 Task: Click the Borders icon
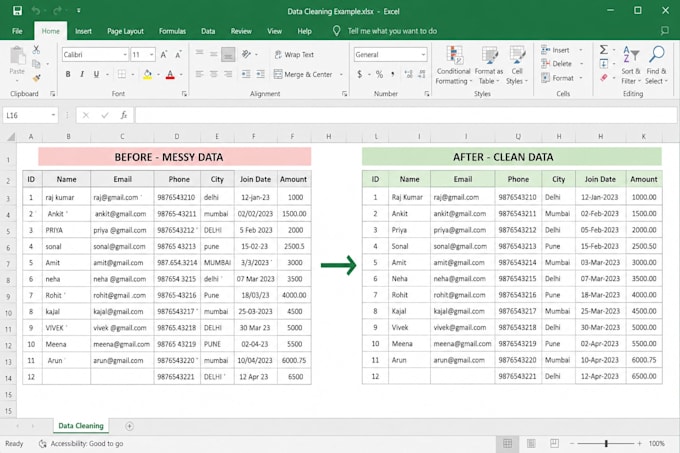coord(122,74)
